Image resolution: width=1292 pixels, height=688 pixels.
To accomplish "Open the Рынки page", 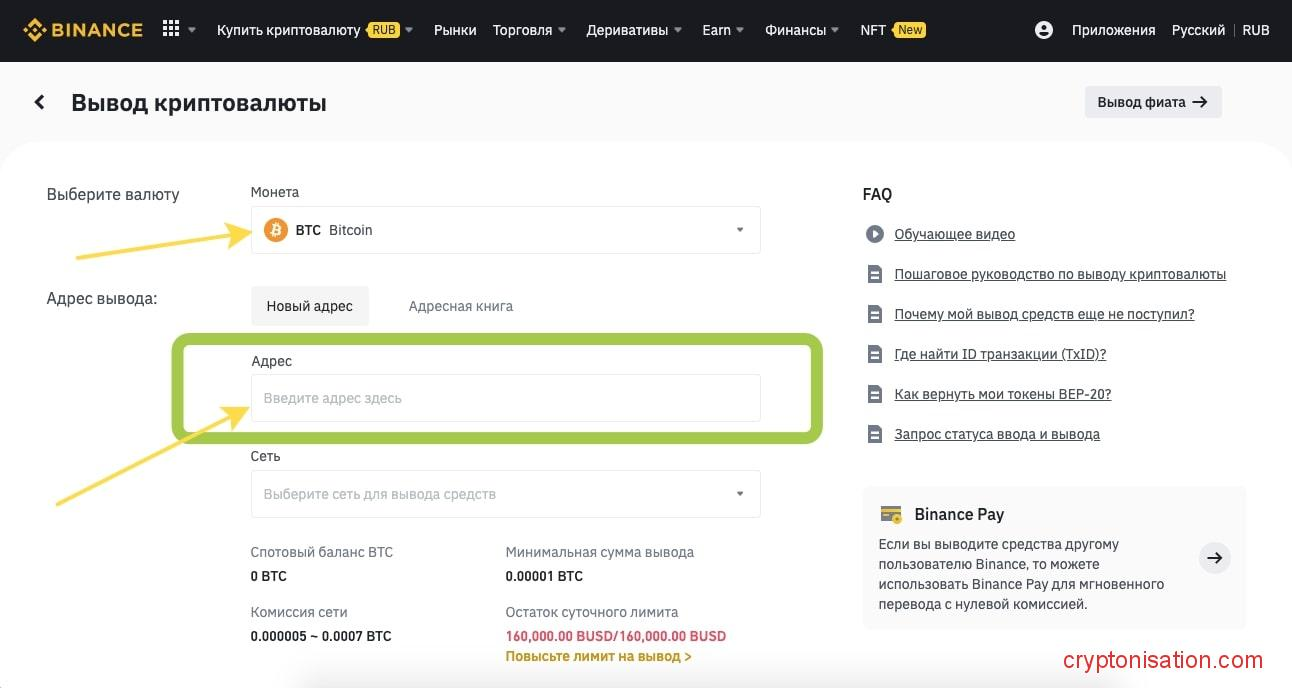I will (x=455, y=30).
